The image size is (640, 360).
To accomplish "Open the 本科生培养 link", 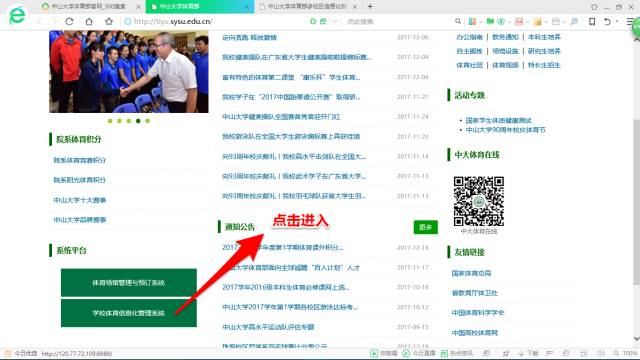I will pyautogui.click(x=544, y=37).
